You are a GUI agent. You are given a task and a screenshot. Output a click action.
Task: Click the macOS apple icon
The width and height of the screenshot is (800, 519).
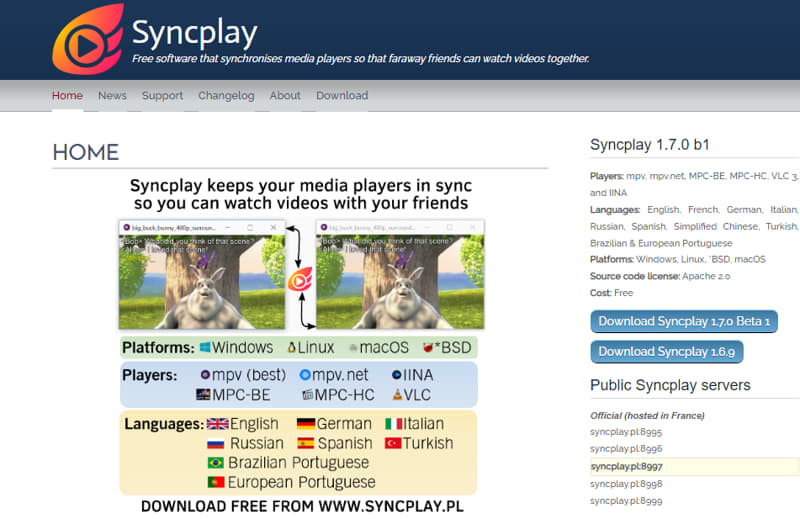(353, 348)
